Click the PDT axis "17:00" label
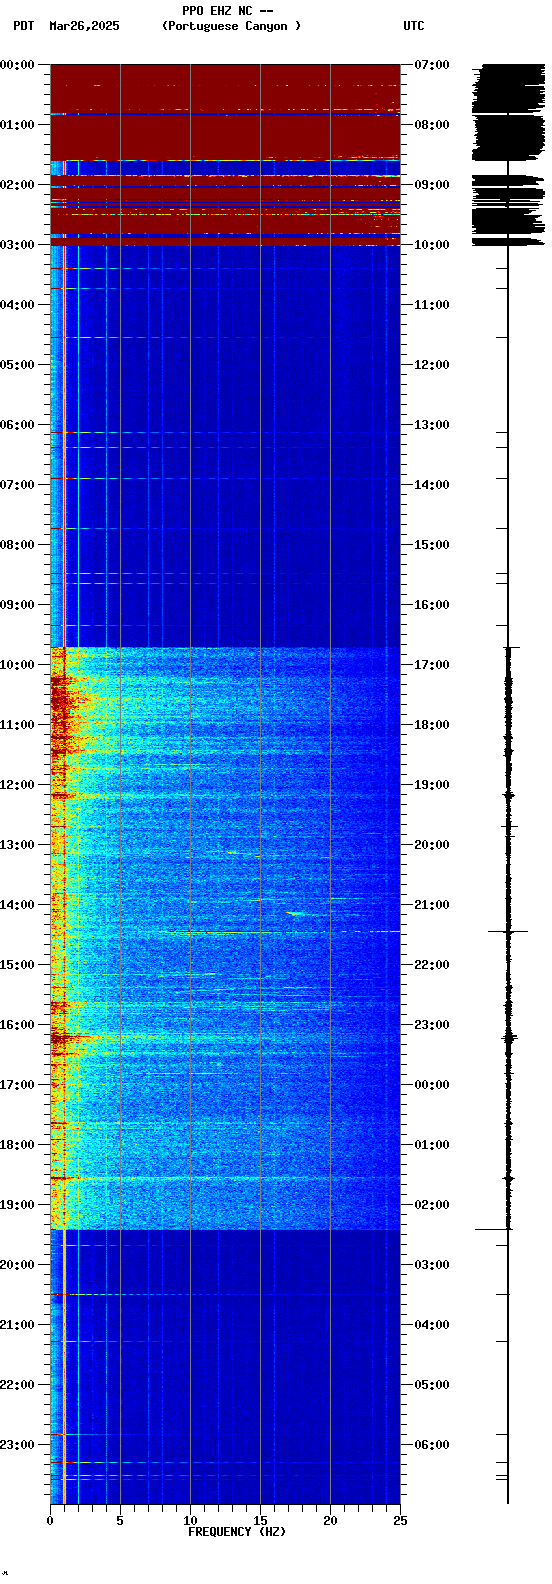The image size is (552, 1584). coord(18,1085)
